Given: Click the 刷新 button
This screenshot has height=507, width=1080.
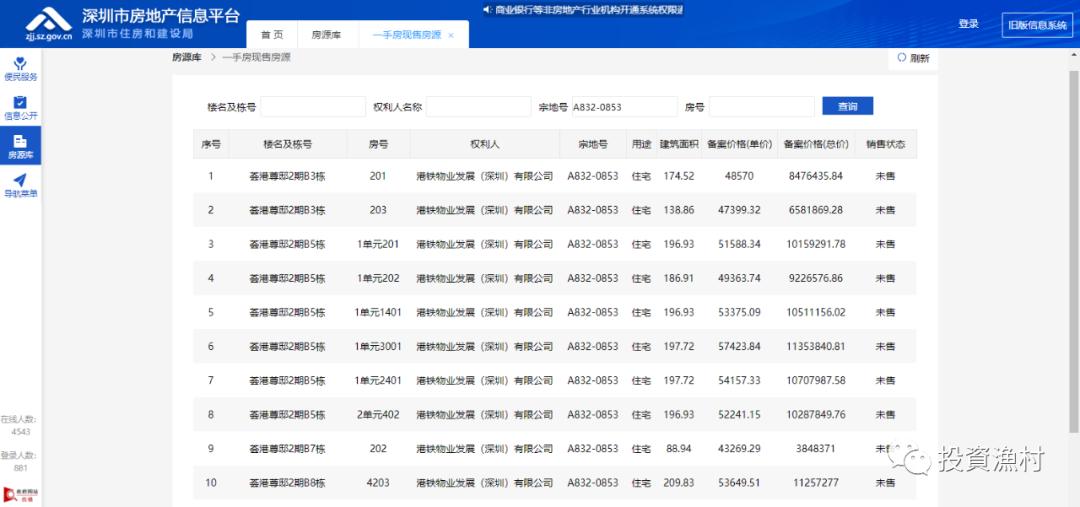Looking at the screenshot, I should click(913, 59).
